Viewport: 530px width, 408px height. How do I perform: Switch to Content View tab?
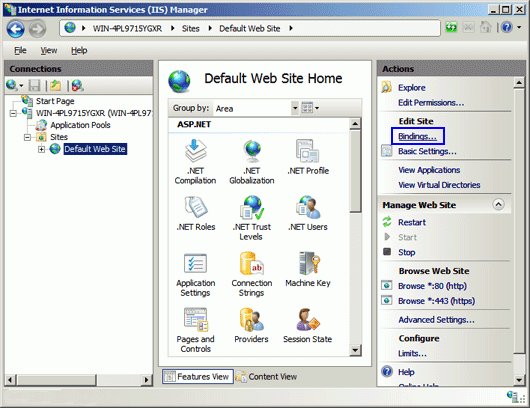click(266, 377)
